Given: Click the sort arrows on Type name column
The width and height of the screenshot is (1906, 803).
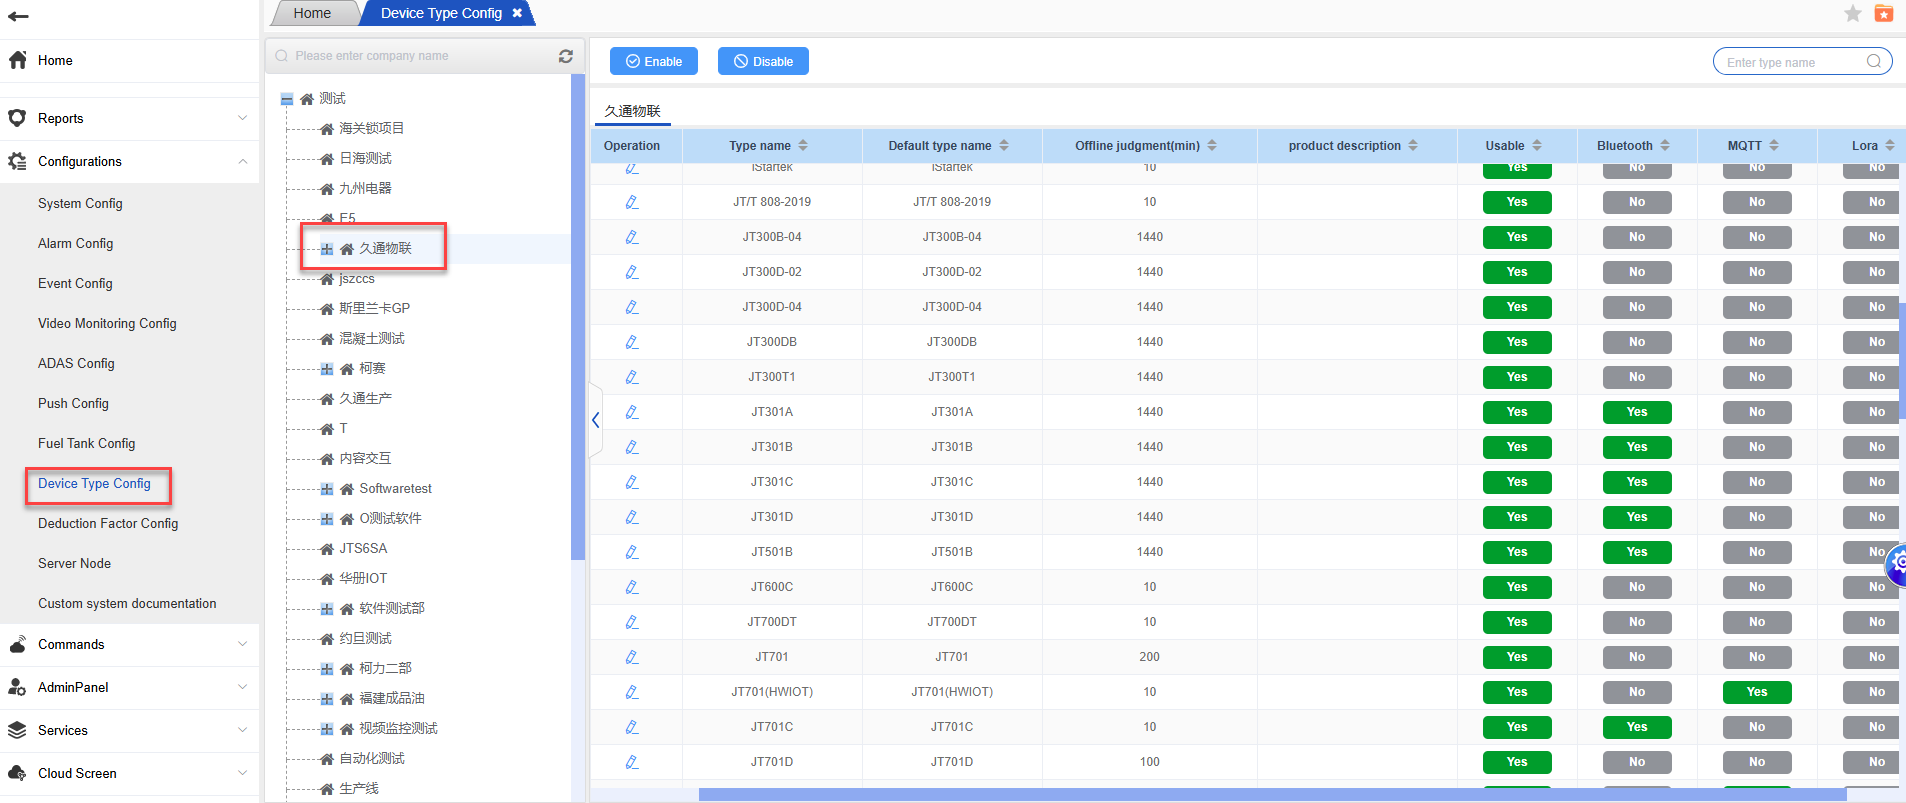Looking at the screenshot, I should (x=803, y=146).
